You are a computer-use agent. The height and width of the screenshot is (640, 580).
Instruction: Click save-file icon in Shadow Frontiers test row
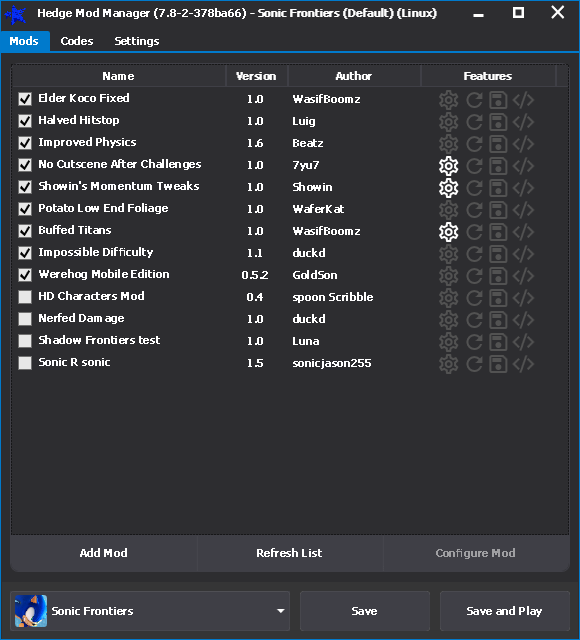pos(498,342)
